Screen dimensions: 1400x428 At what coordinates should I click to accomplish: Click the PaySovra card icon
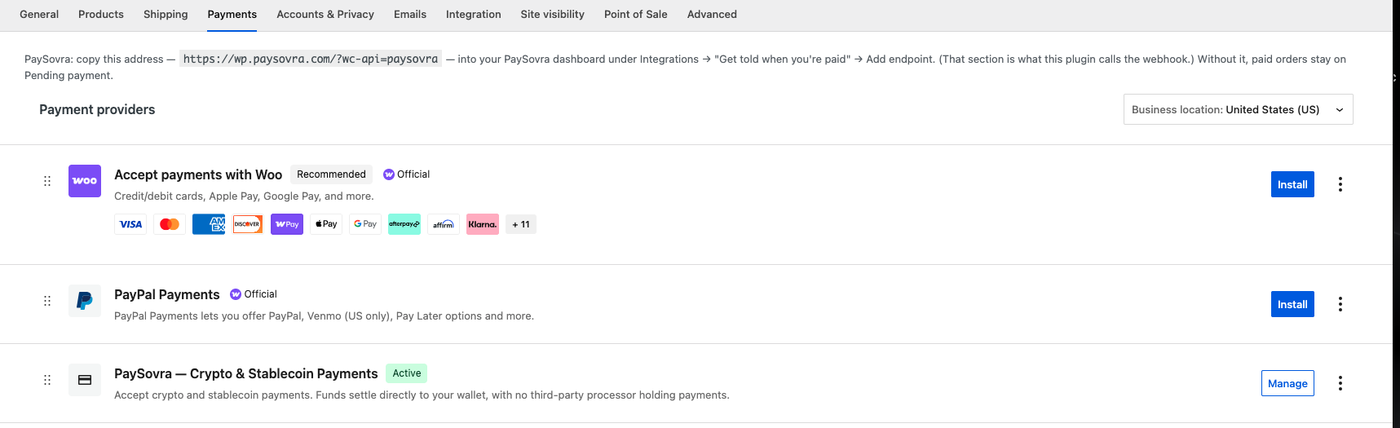(85, 380)
